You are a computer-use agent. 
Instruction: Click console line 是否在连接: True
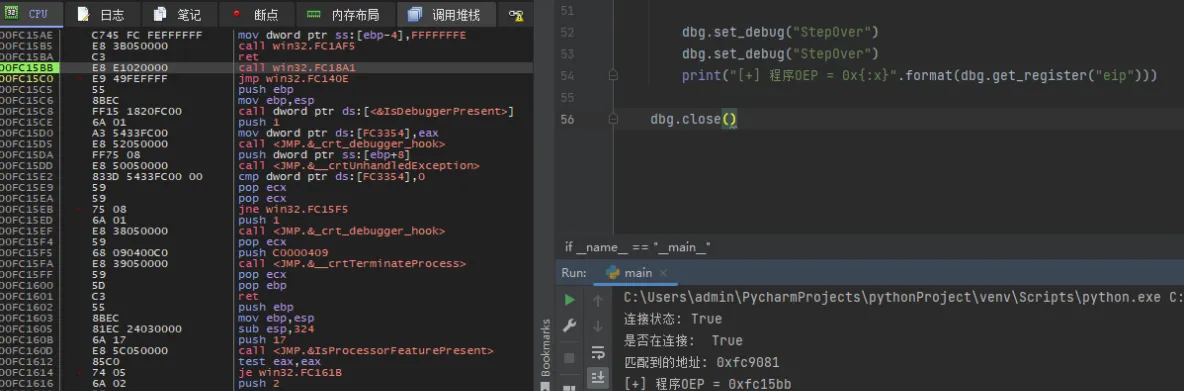point(683,340)
